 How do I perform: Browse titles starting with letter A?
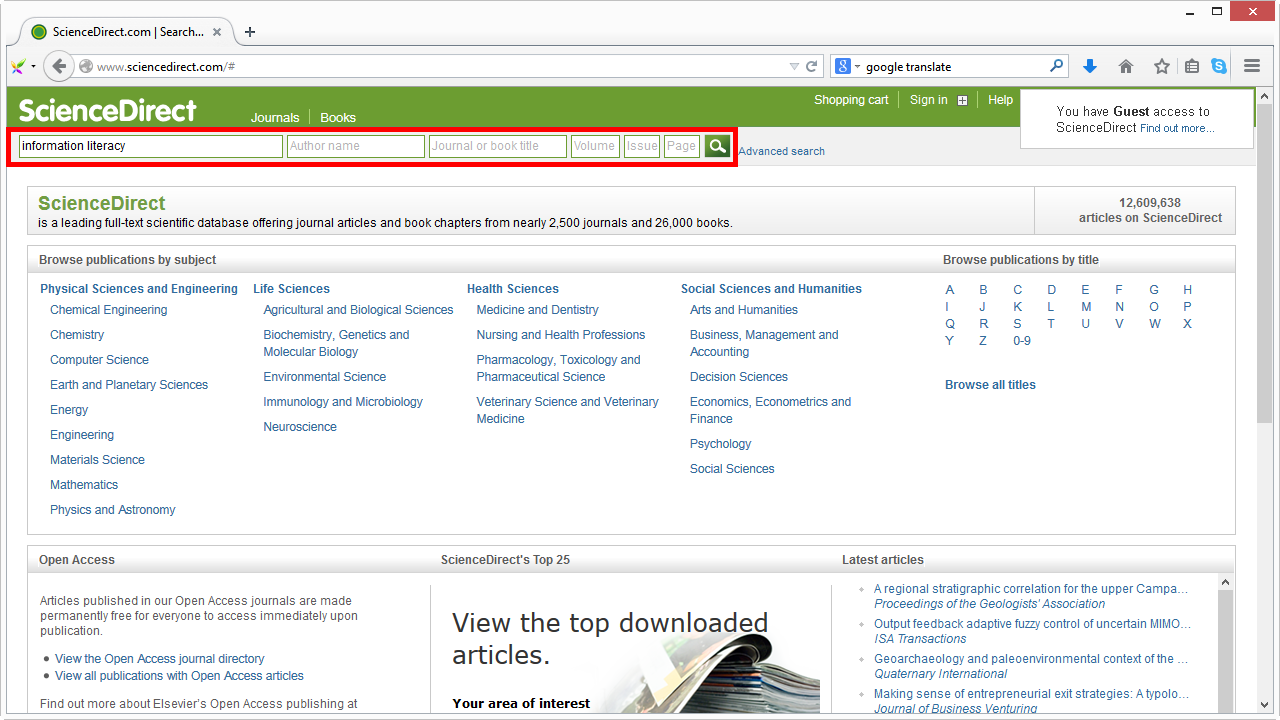coord(950,290)
